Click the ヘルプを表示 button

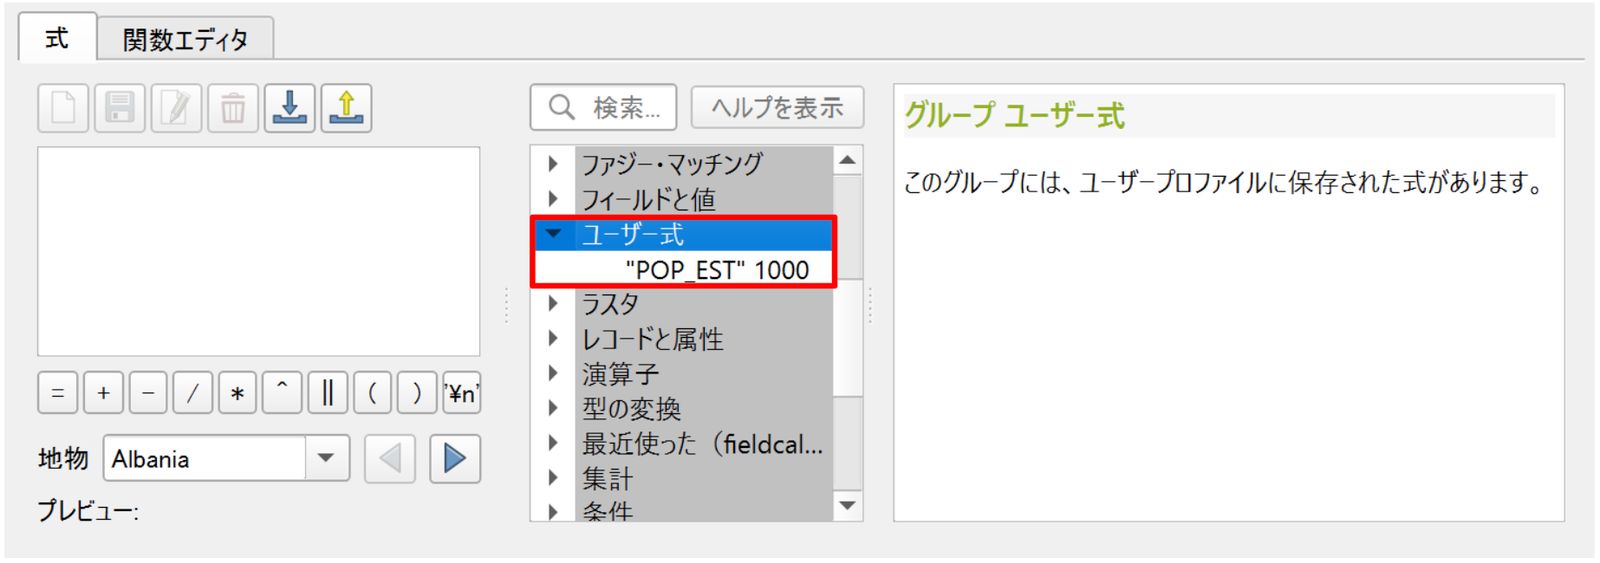click(777, 107)
